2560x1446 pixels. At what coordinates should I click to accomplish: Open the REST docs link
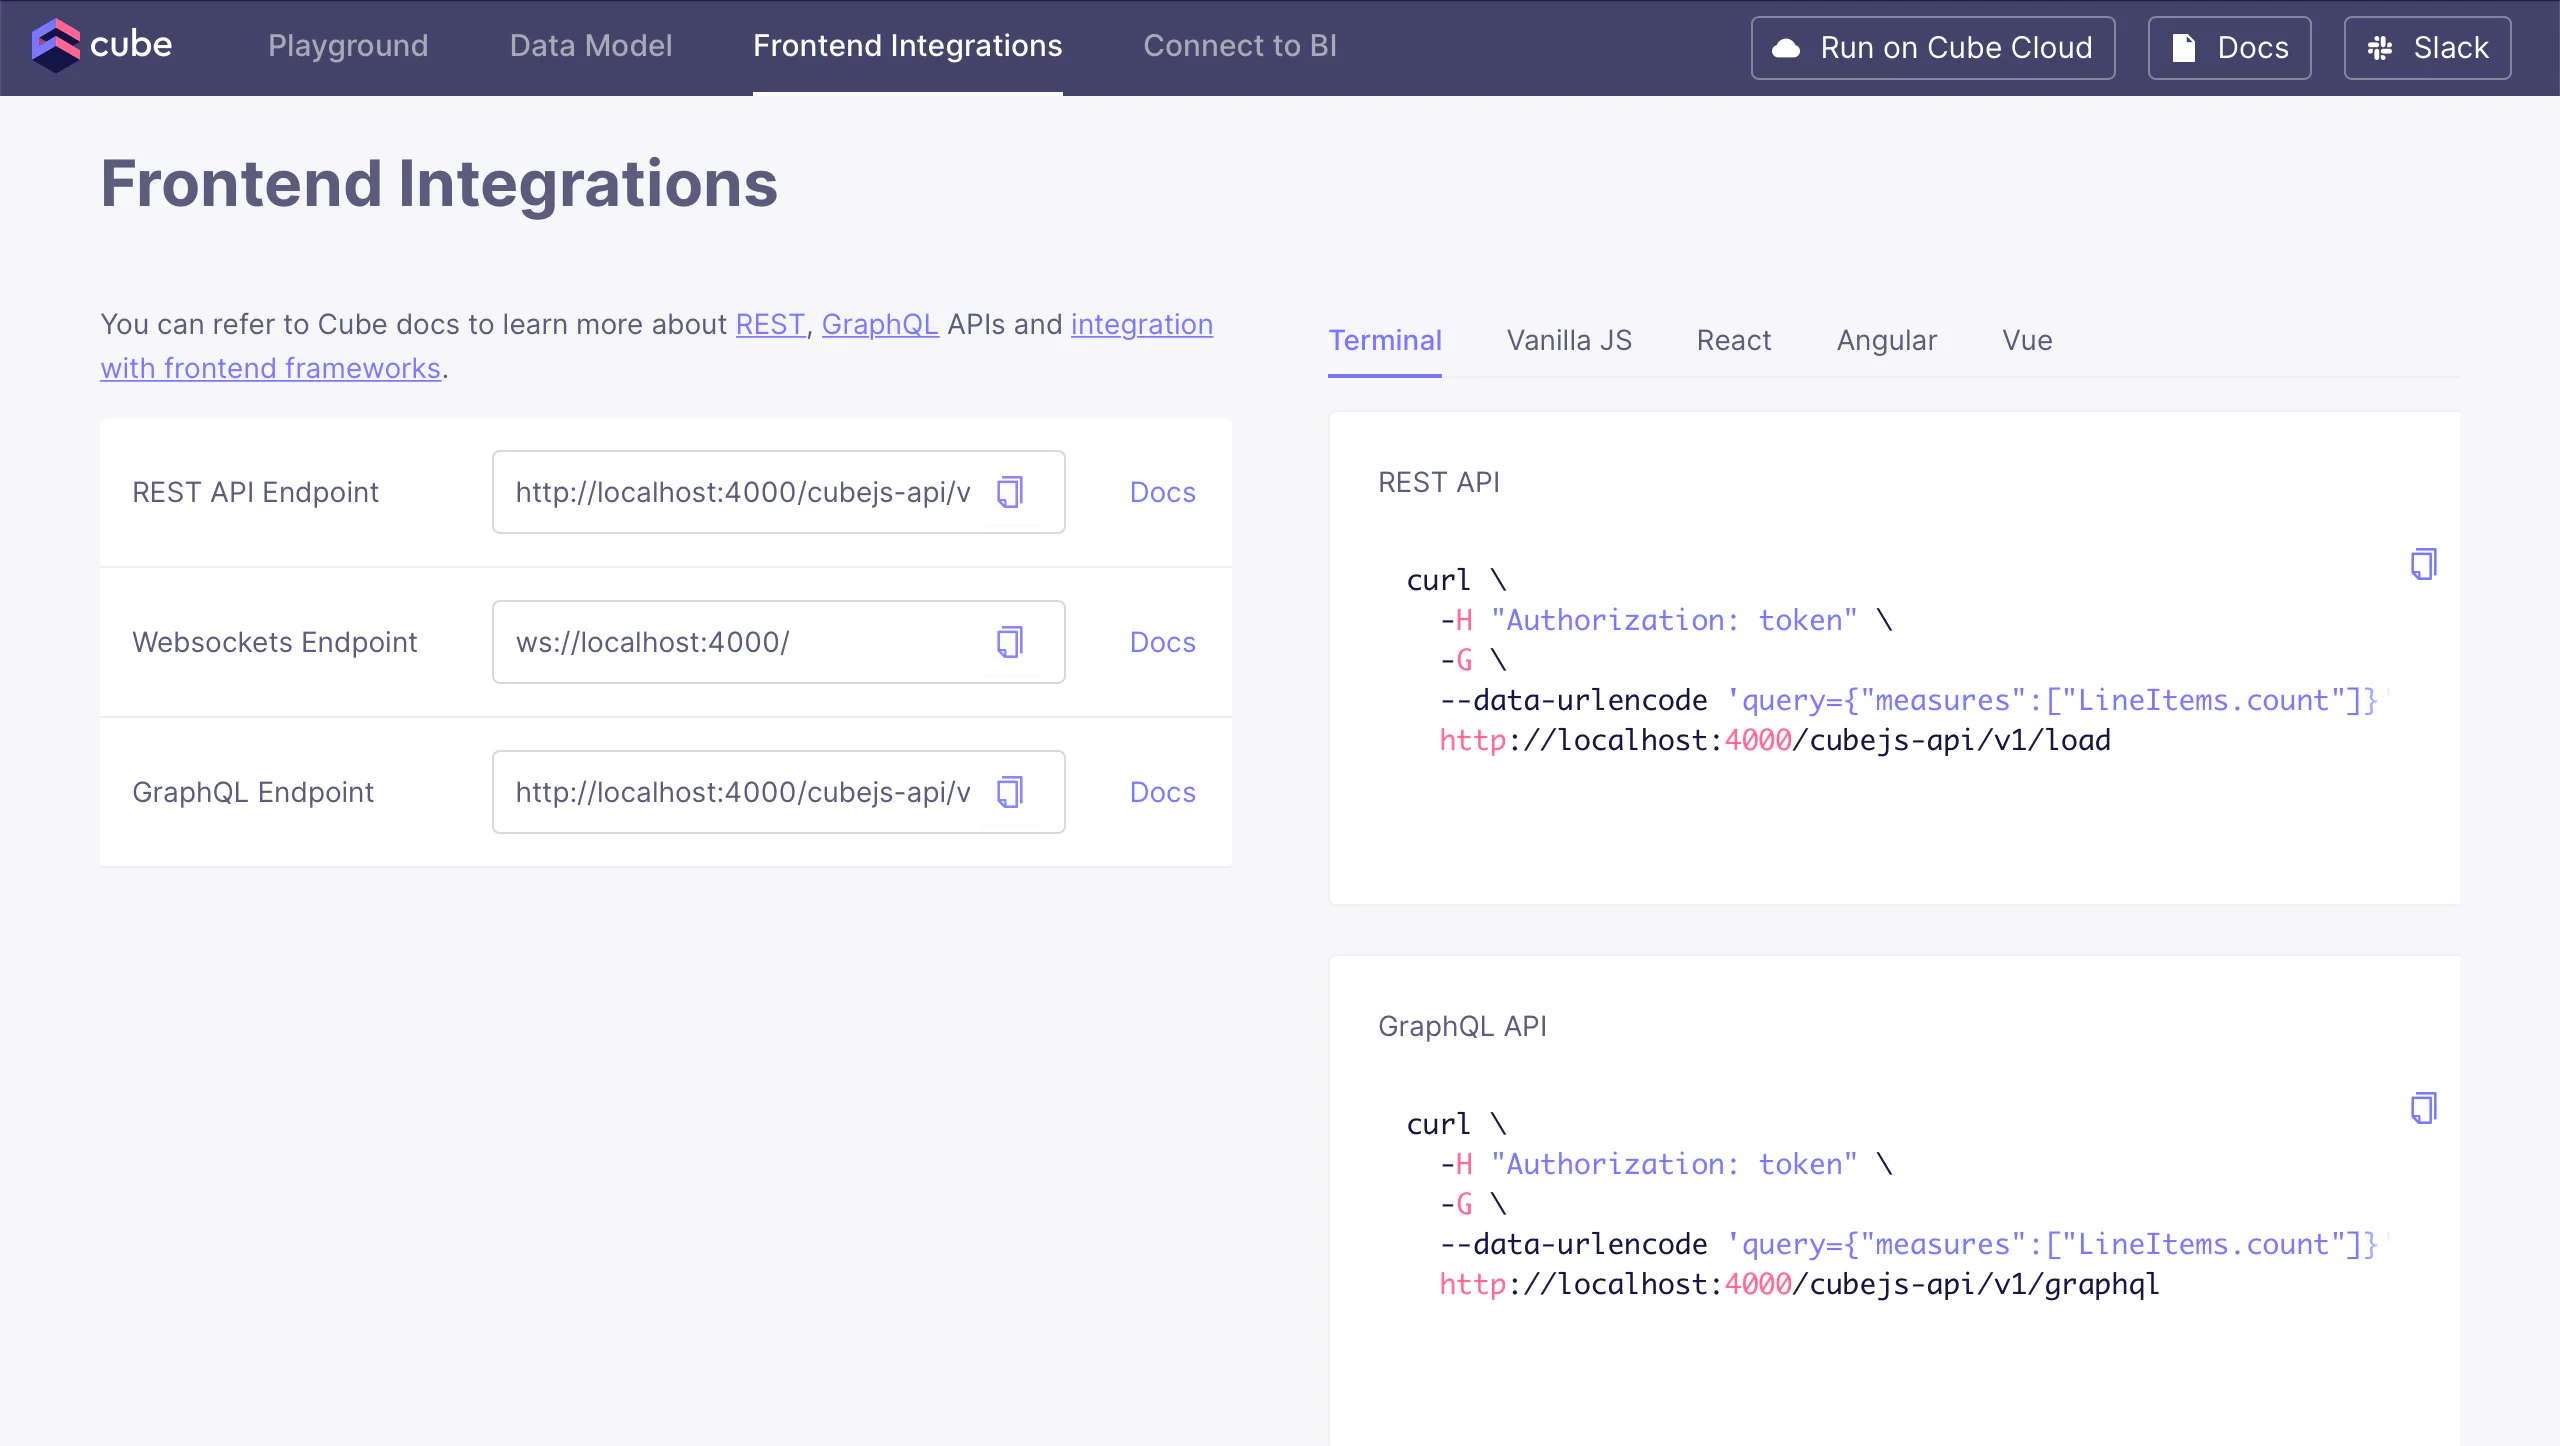[769, 325]
